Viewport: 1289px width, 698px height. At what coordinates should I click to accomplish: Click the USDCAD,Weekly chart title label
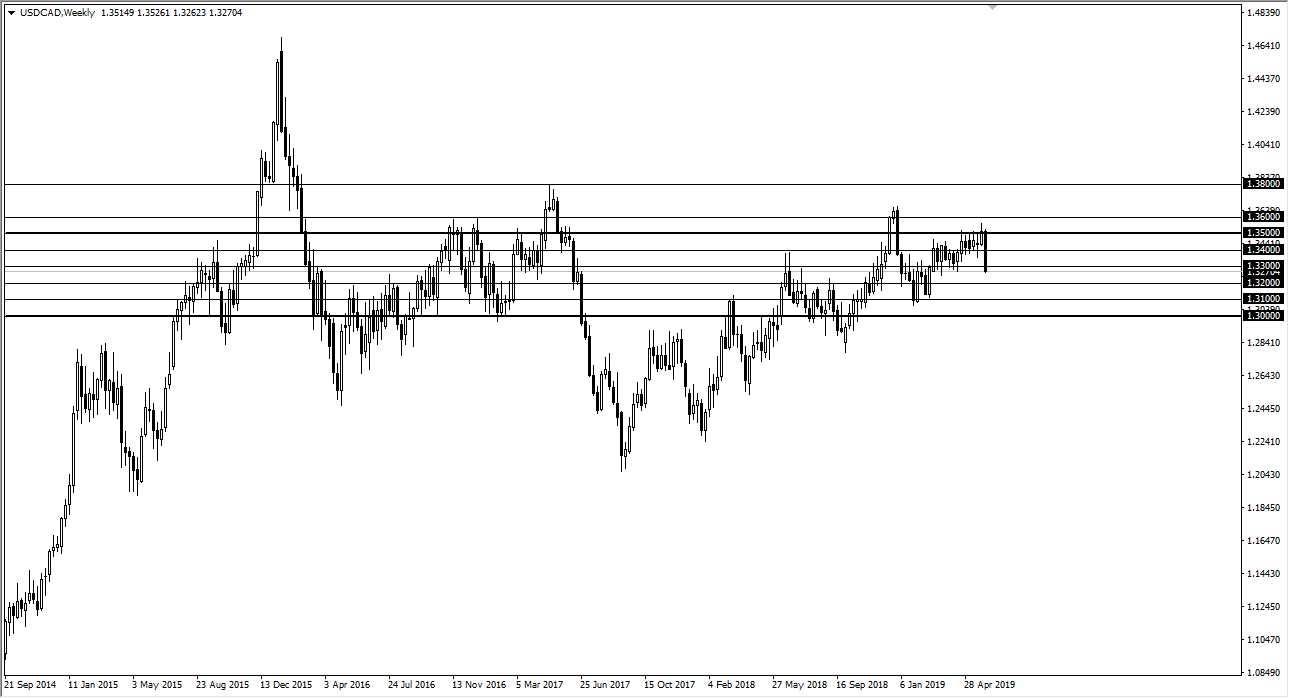[x=55, y=13]
